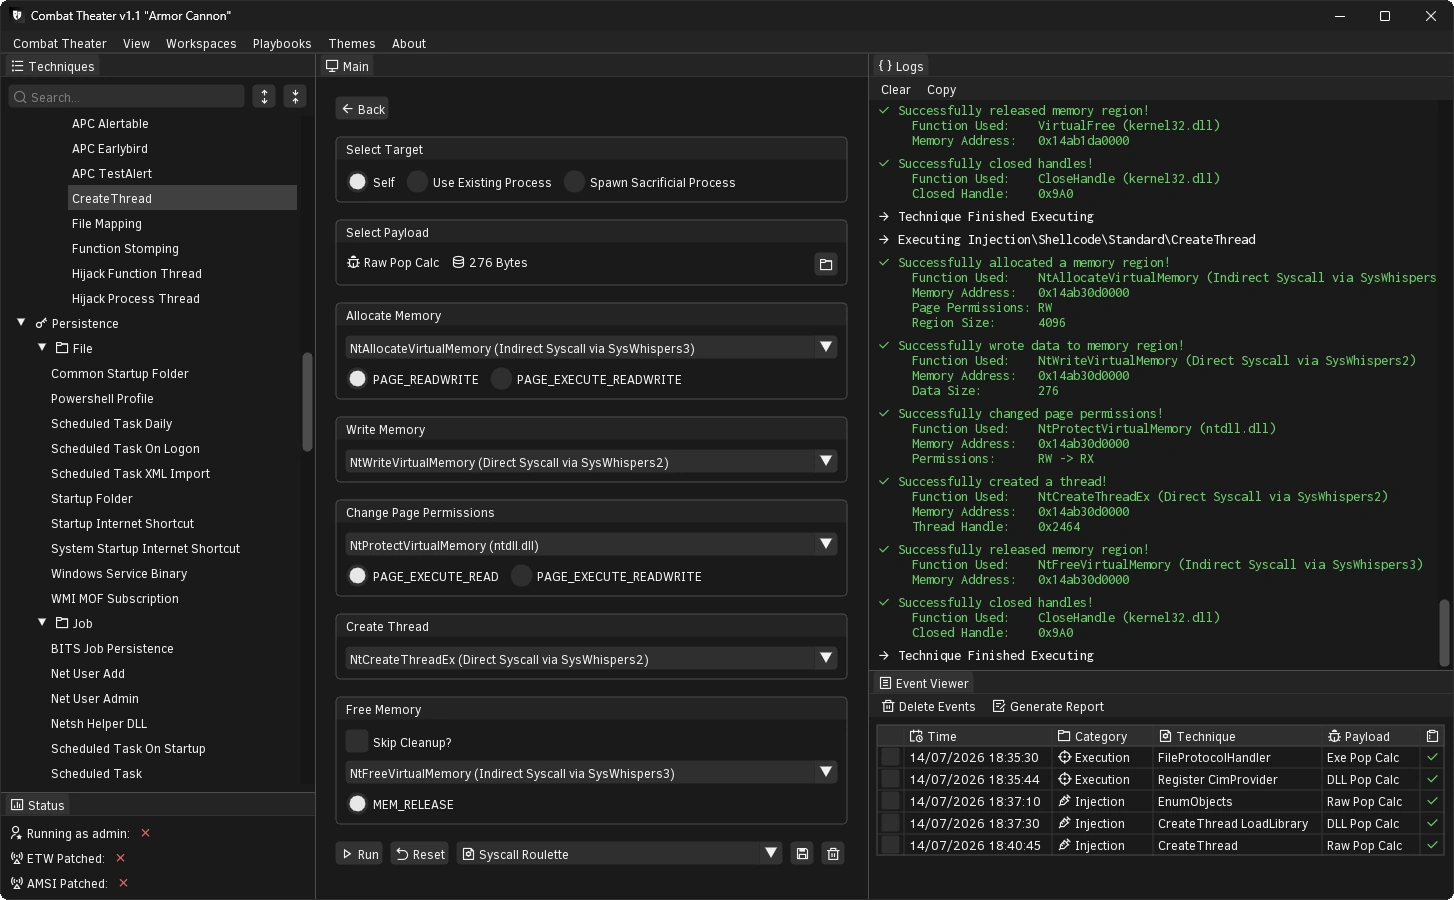Expand all techniques tree button
This screenshot has width=1454, height=900.
pos(264,97)
